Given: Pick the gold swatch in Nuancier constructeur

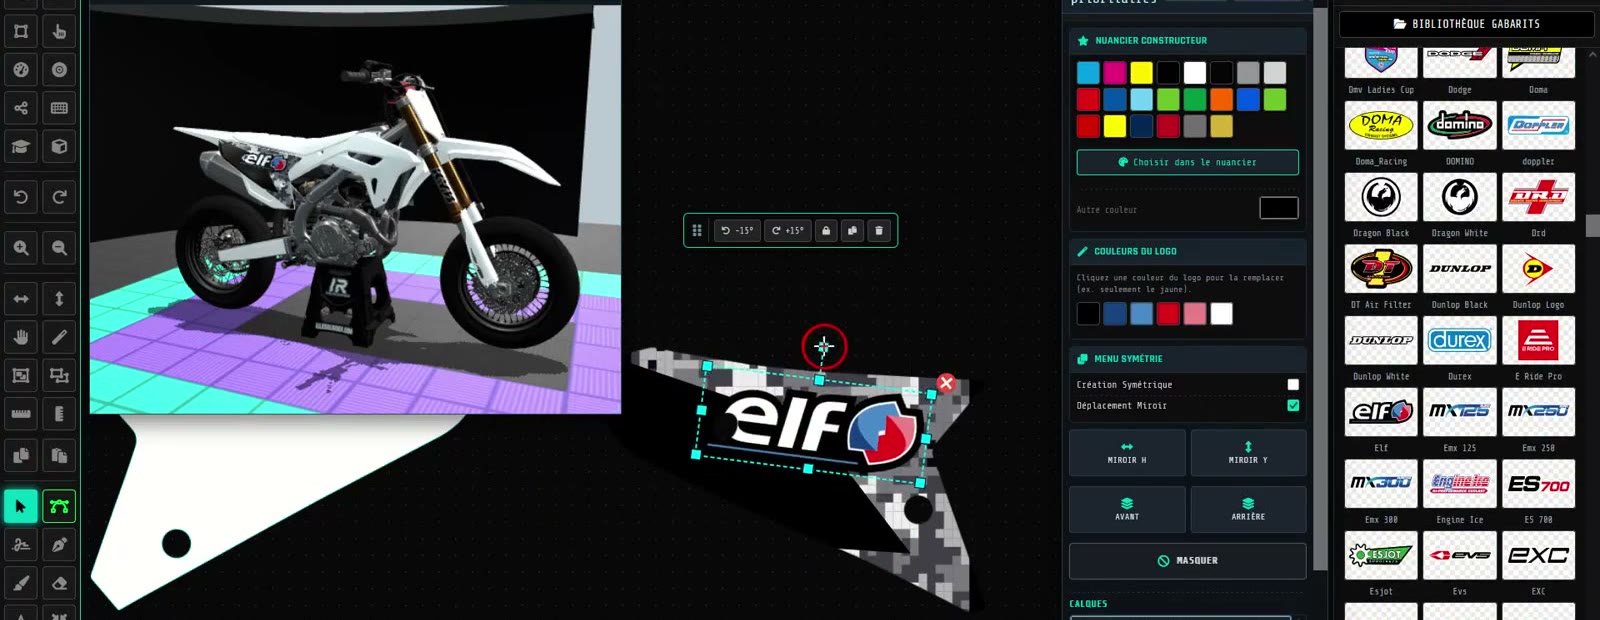Looking at the screenshot, I should point(1221,126).
